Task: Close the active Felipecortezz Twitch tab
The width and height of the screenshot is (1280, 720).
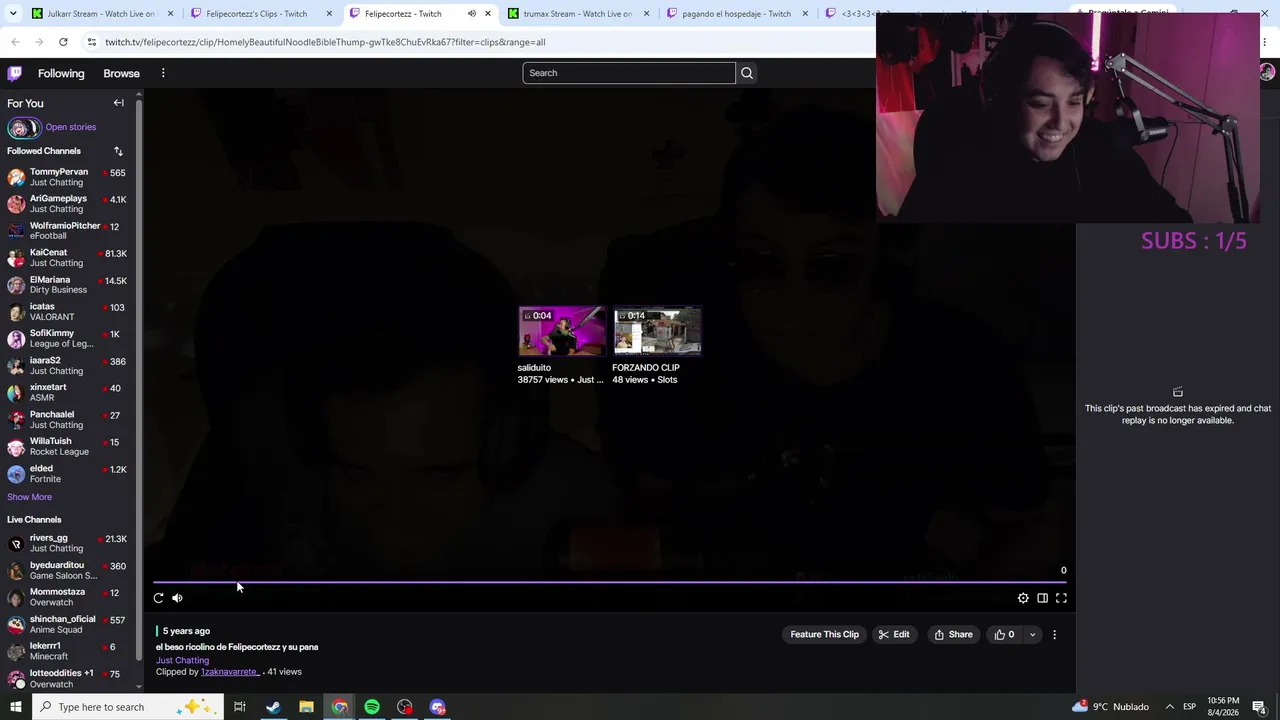Action: point(488,14)
